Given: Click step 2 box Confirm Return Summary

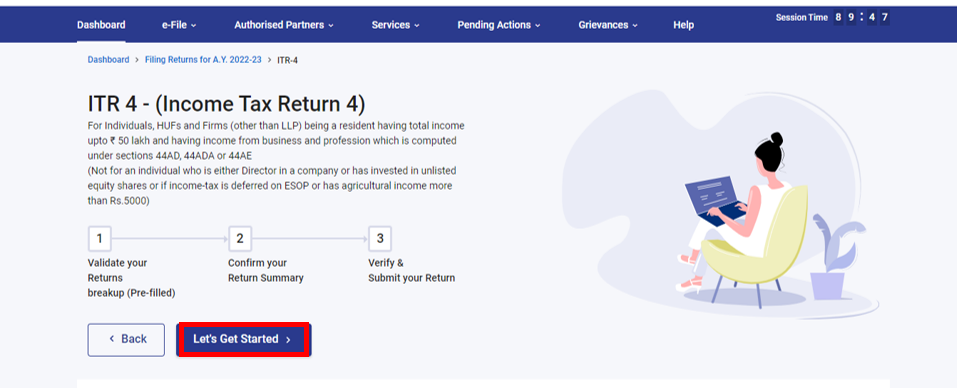Looking at the screenshot, I should click(240, 239).
